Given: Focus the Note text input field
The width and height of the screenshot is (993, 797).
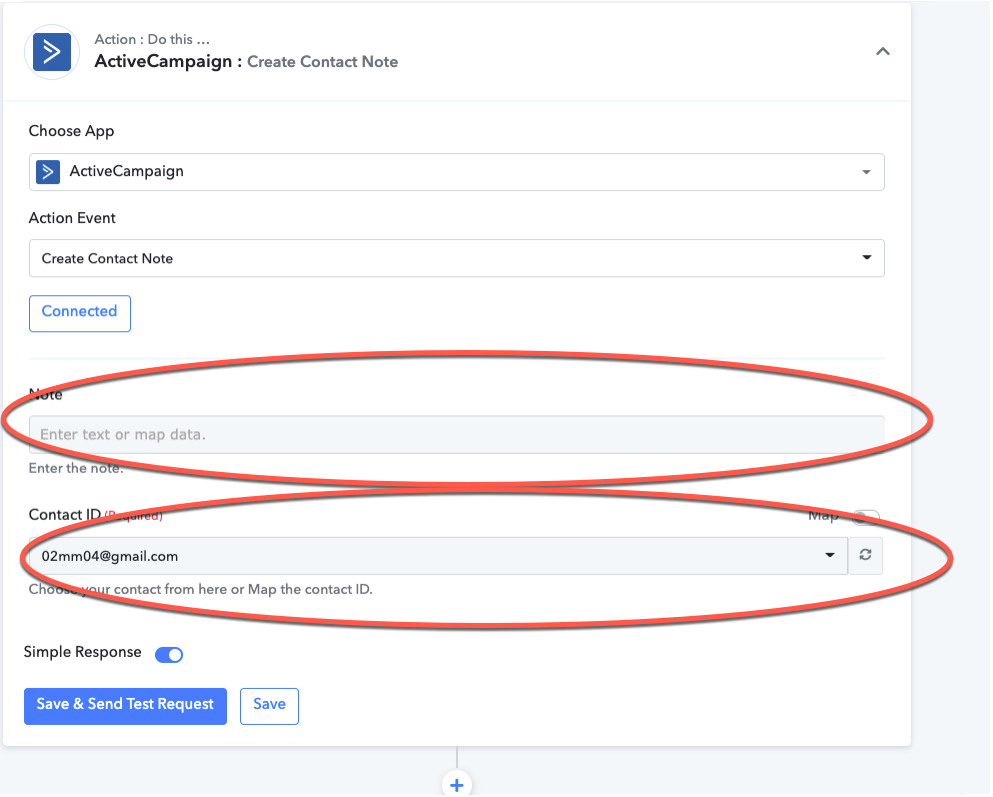Looking at the screenshot, I should [456, 435].
